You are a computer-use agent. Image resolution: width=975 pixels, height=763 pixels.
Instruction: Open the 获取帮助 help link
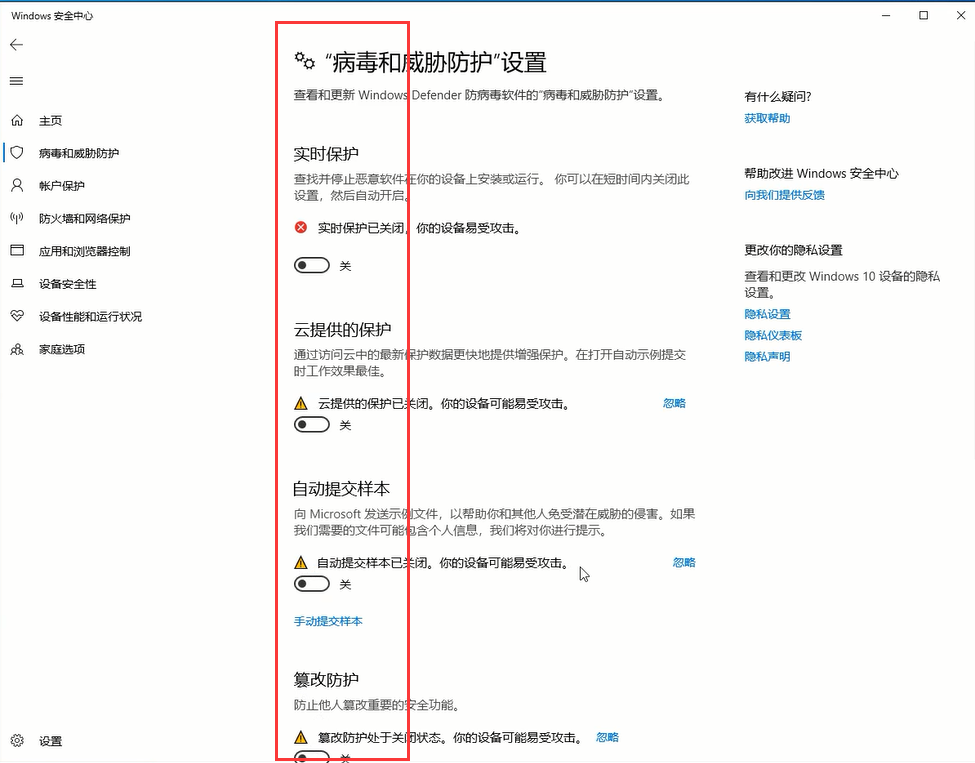pos(767,118)
